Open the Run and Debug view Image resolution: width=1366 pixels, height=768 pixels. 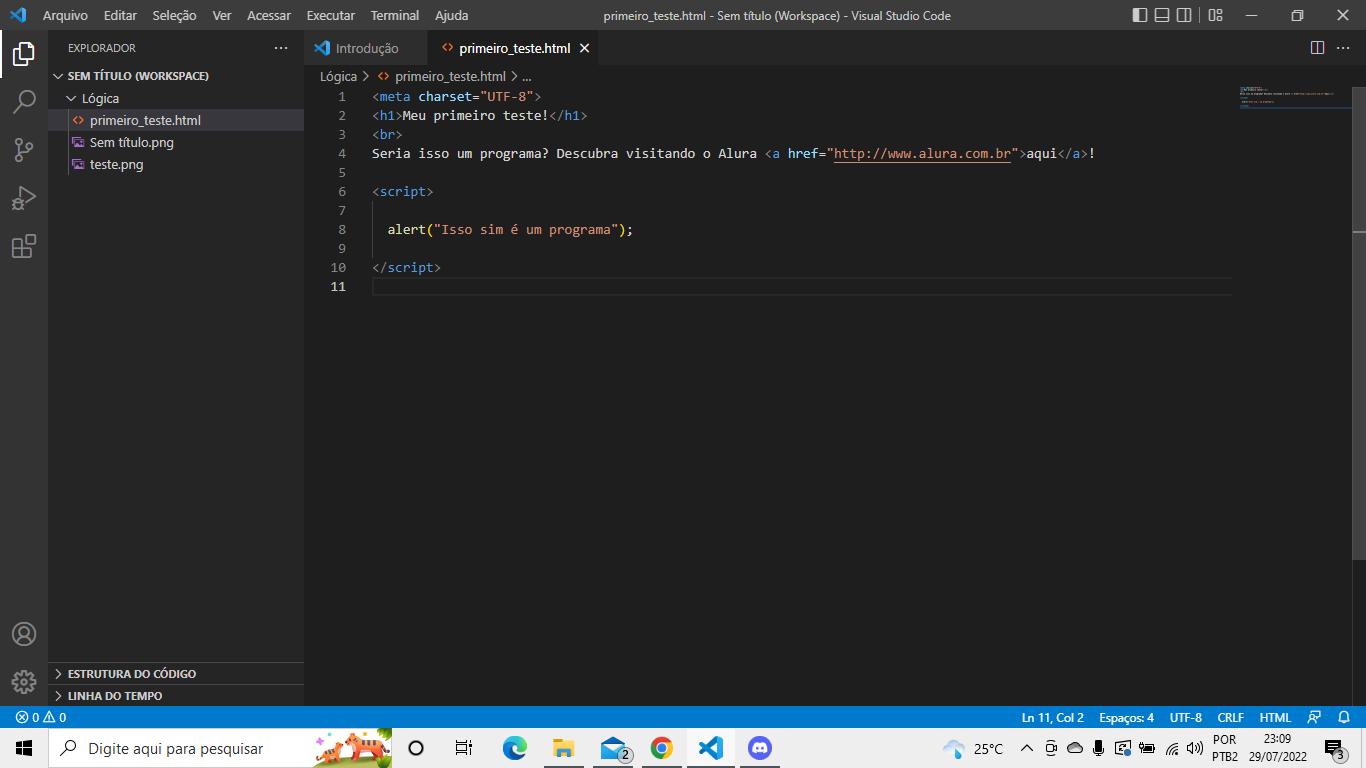tap(24, 198)
